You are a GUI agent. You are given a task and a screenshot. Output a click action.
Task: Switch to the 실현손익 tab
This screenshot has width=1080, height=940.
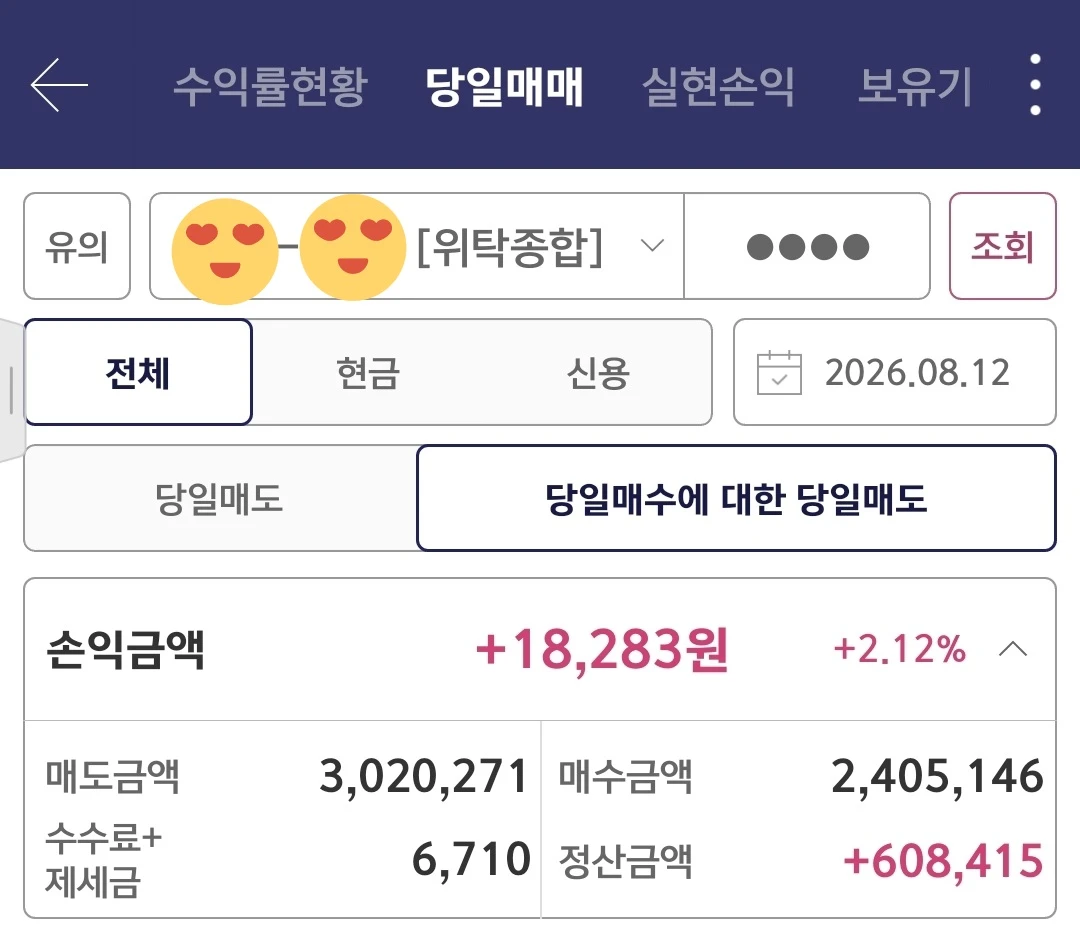[718, 87]
